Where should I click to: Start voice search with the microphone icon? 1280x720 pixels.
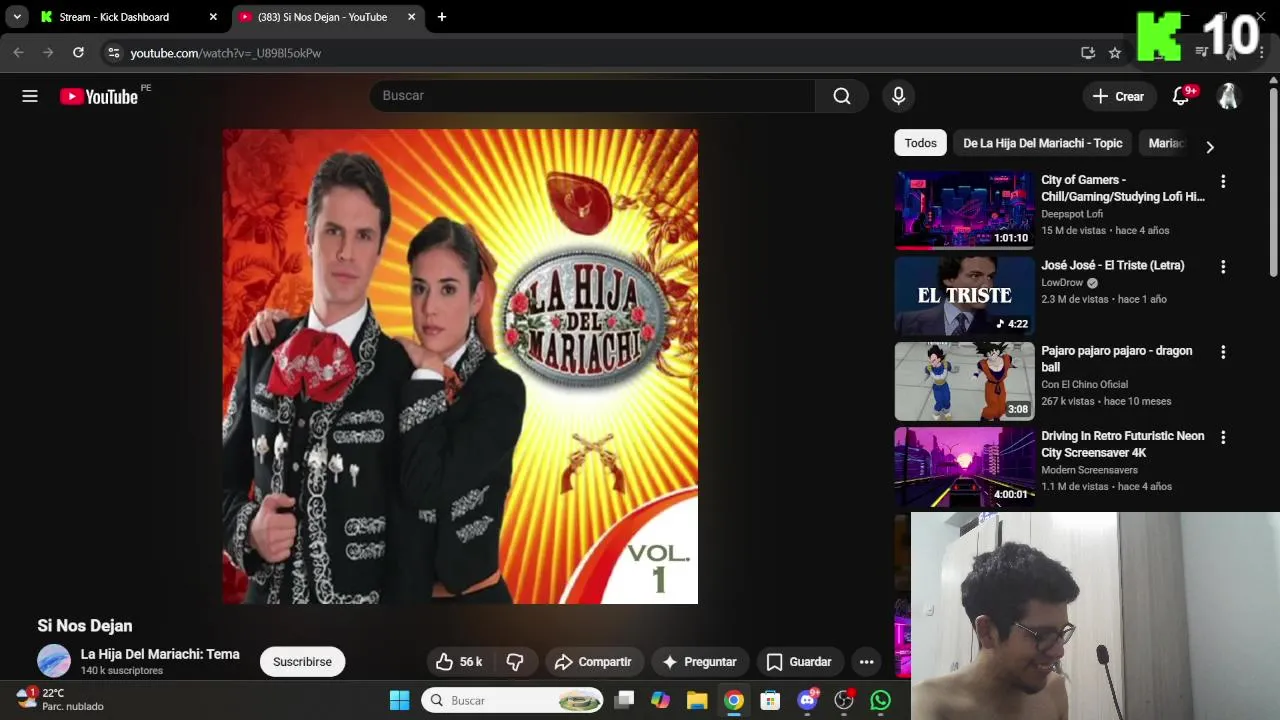pos(898,96)
